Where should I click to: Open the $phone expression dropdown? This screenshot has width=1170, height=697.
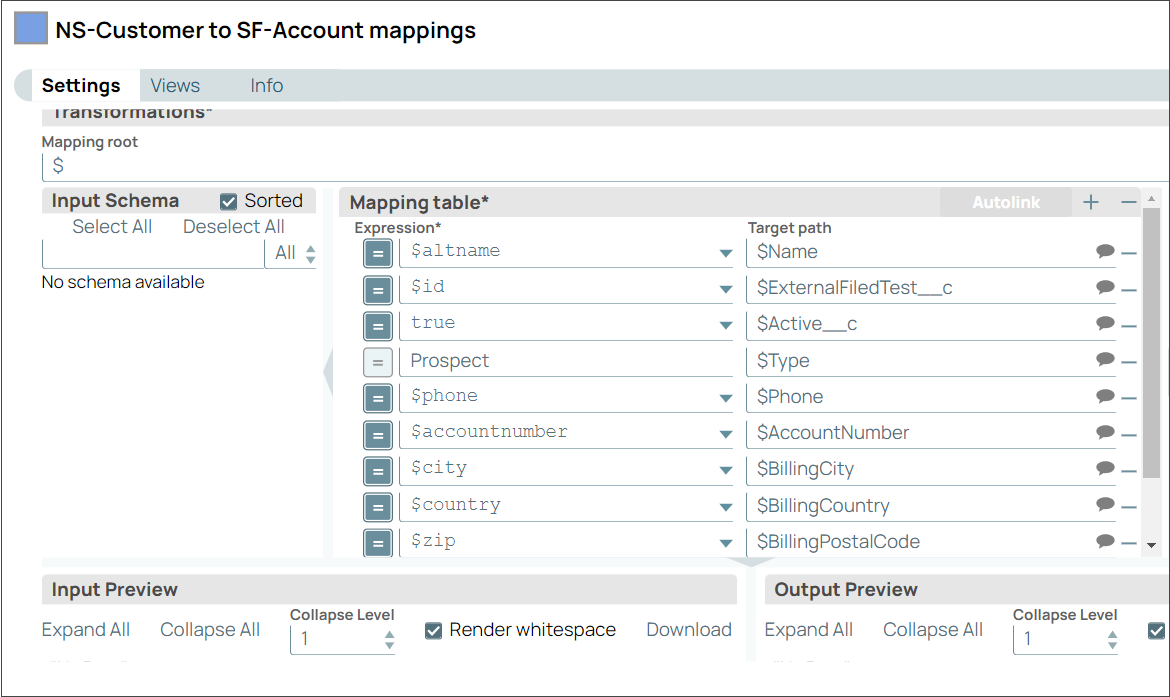(x=728, y=397)
